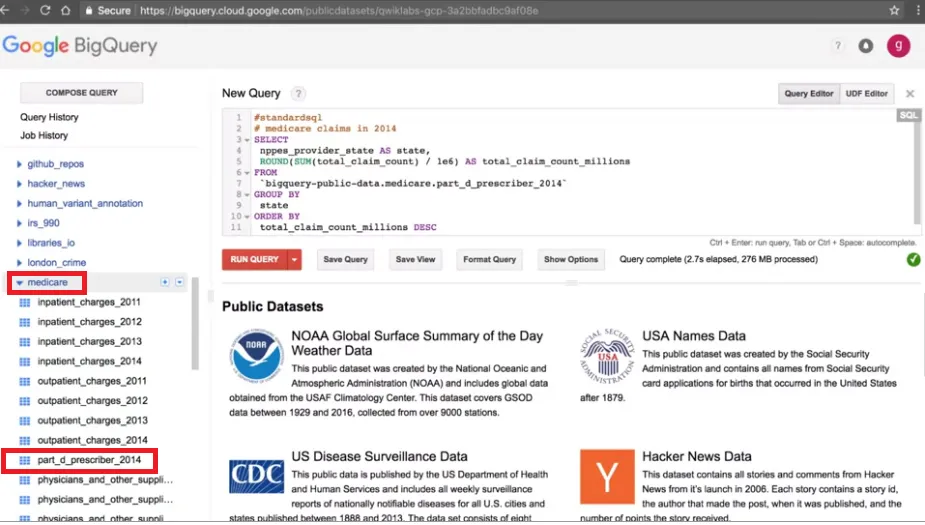The width and height of the screenshot is (925, 525).
Task: Click the sidebar dataset list scrollbar
Action: pos(195,323)
